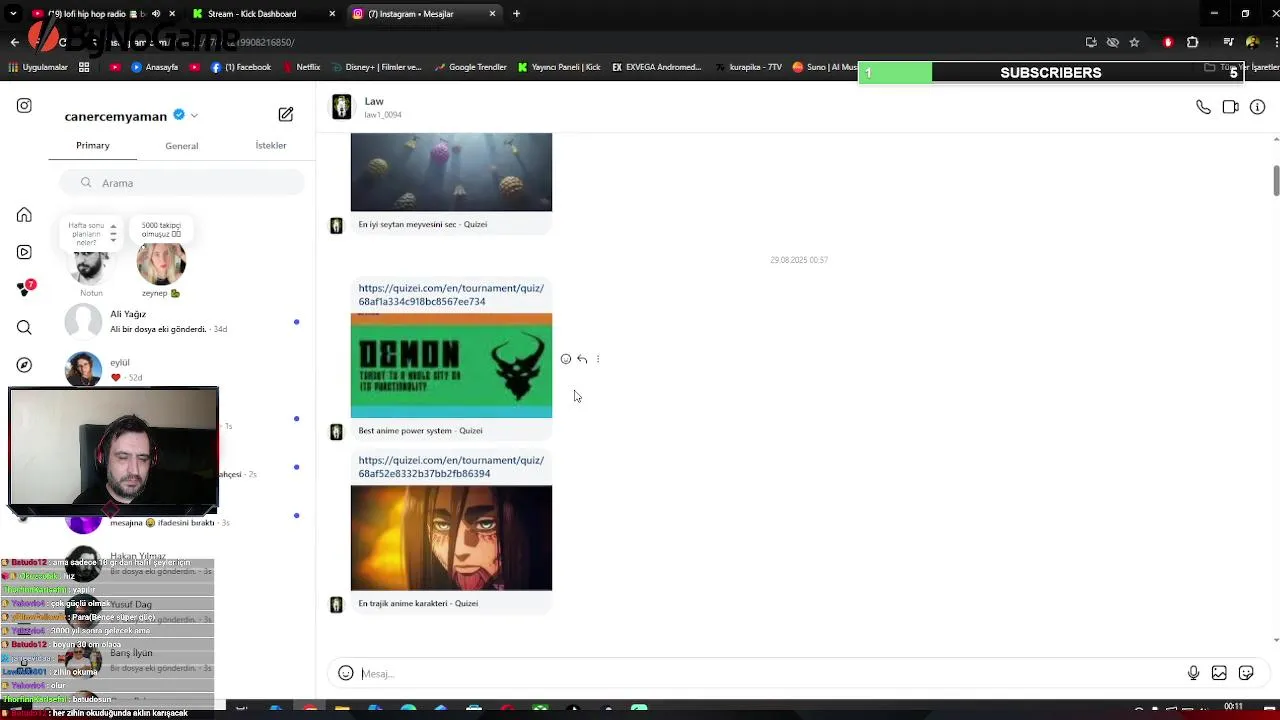
Task: Switch to the Primary inbox tab
Action: pos(93,145)
